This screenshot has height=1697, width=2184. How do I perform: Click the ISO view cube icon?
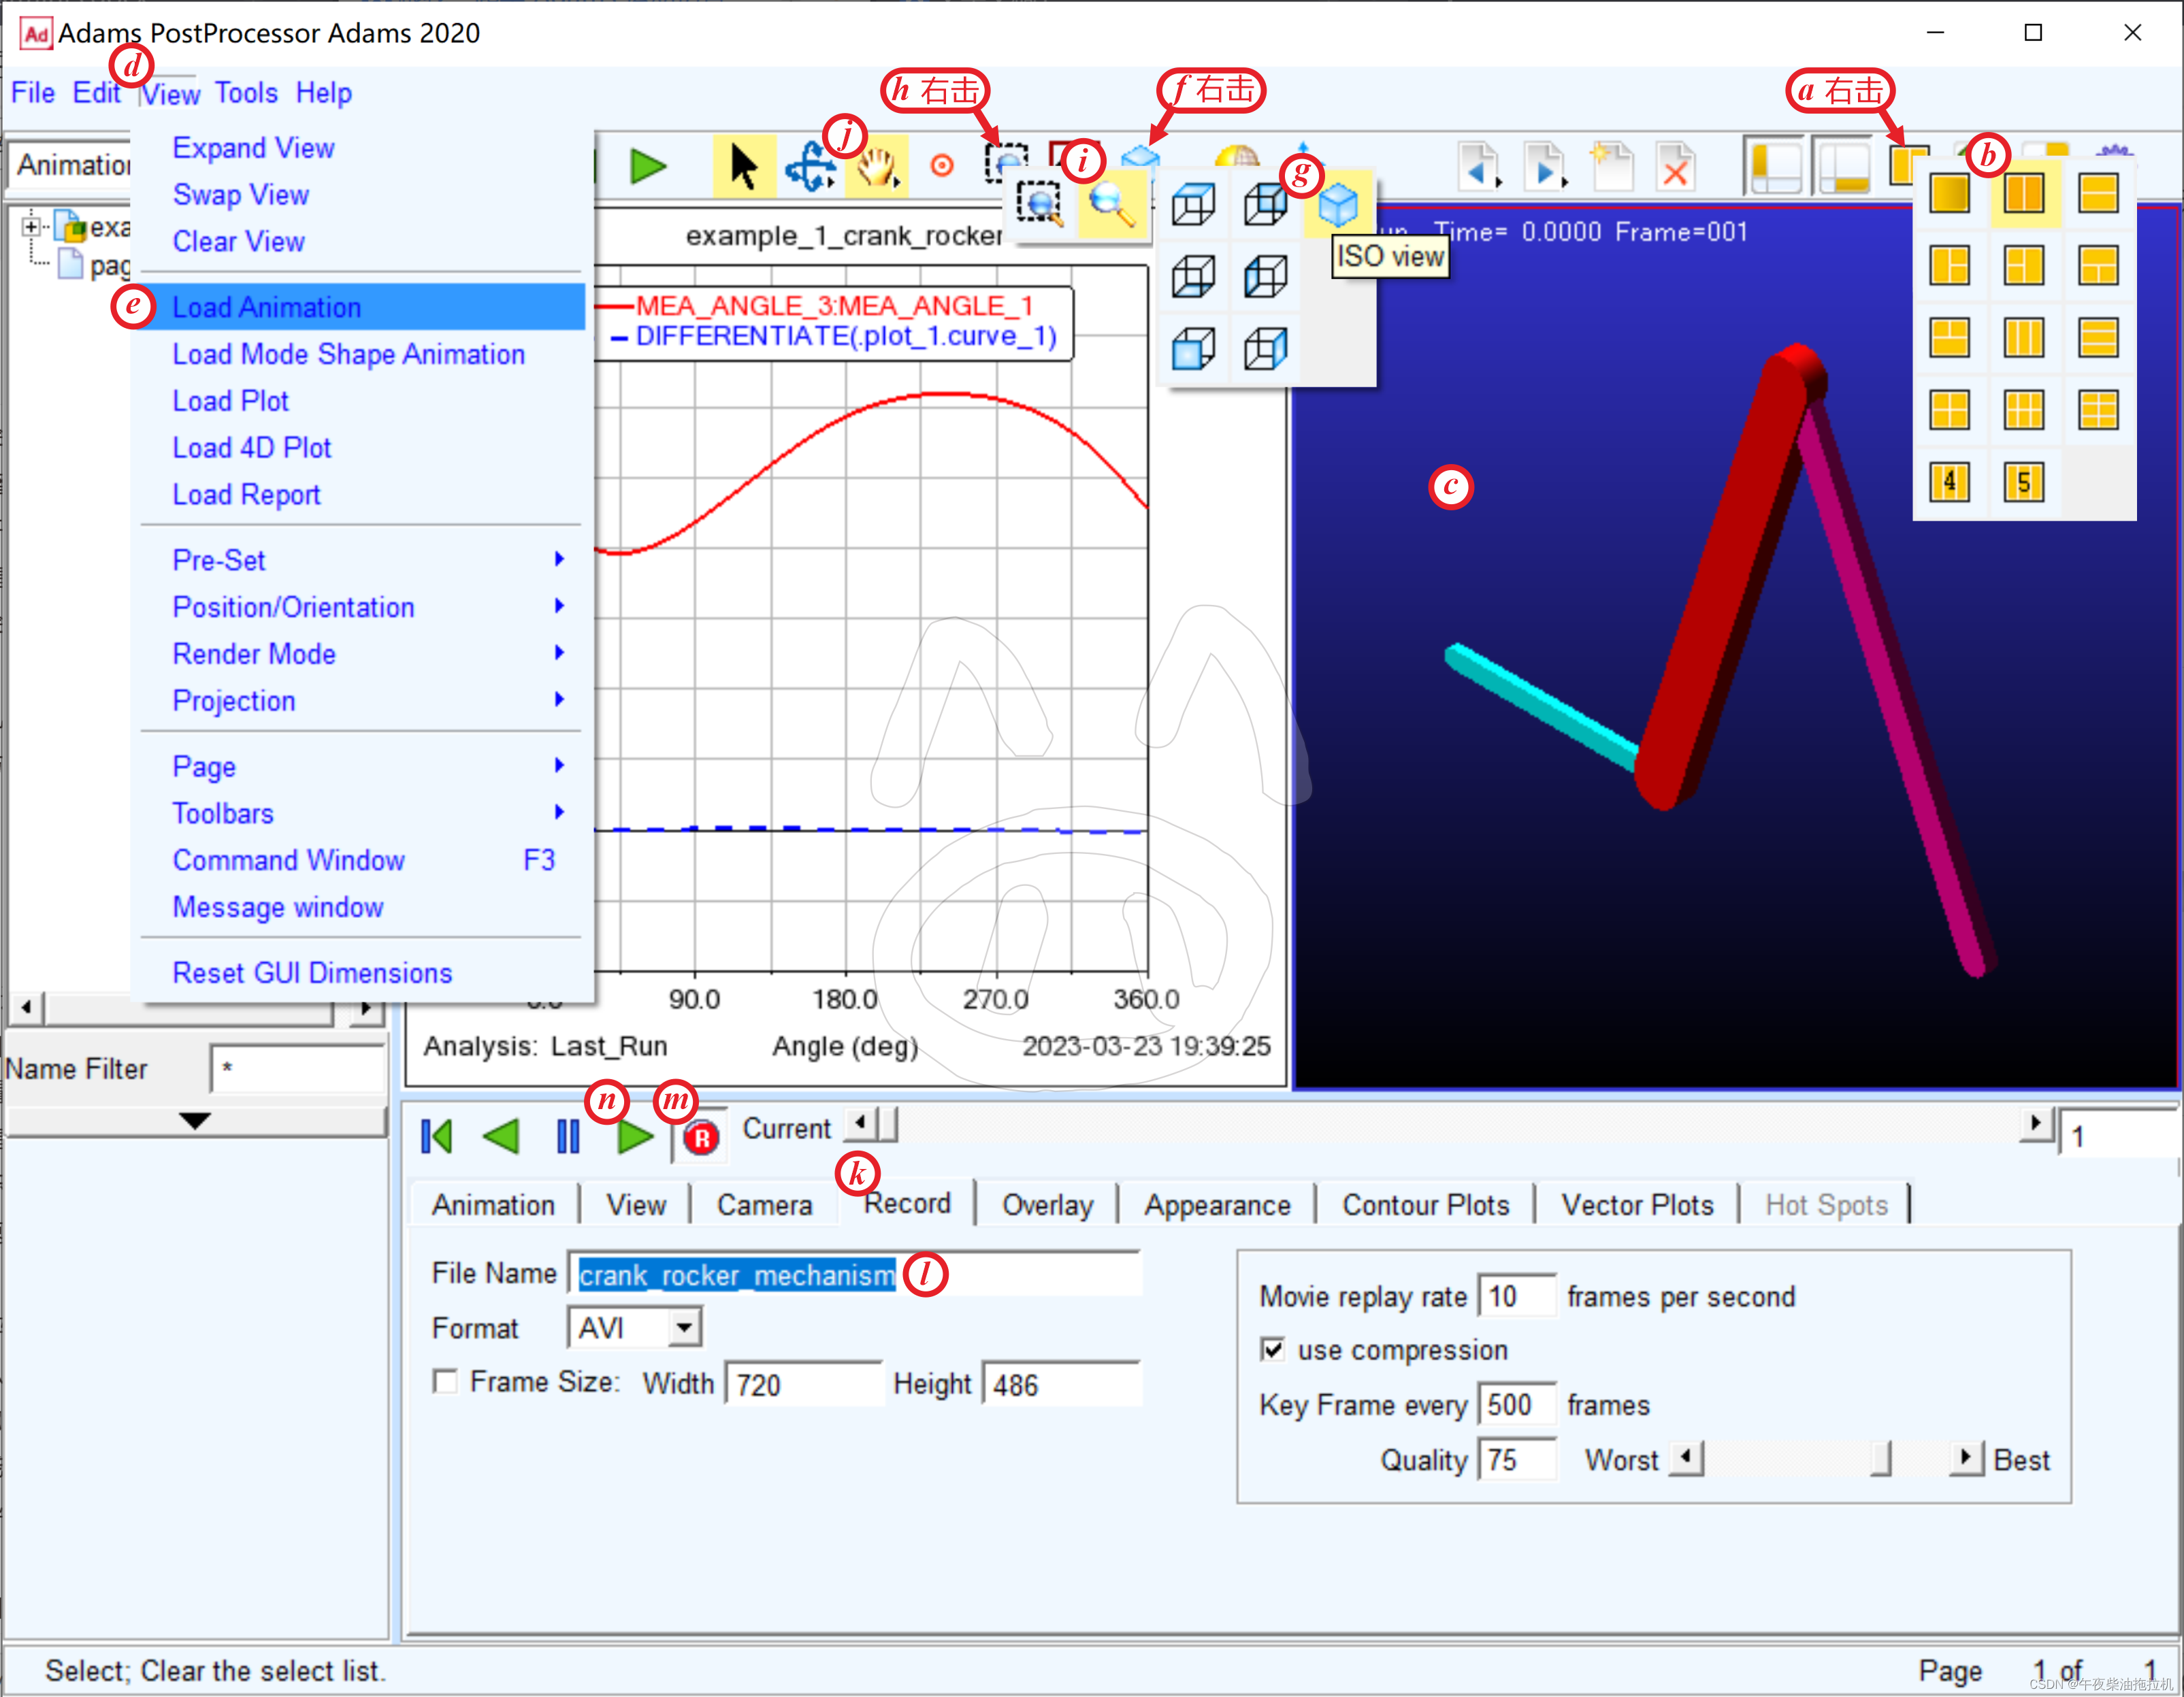(1337, 205)
